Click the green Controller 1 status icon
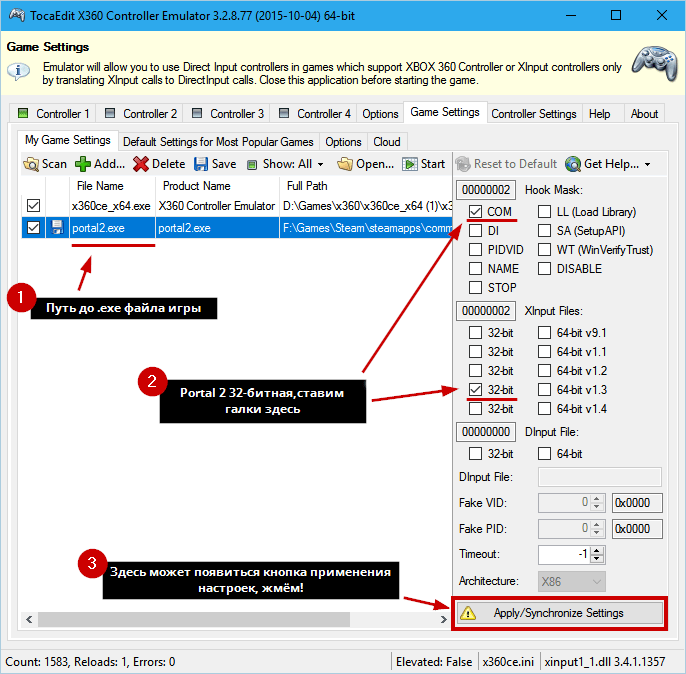686x674 pixels. 23,114
